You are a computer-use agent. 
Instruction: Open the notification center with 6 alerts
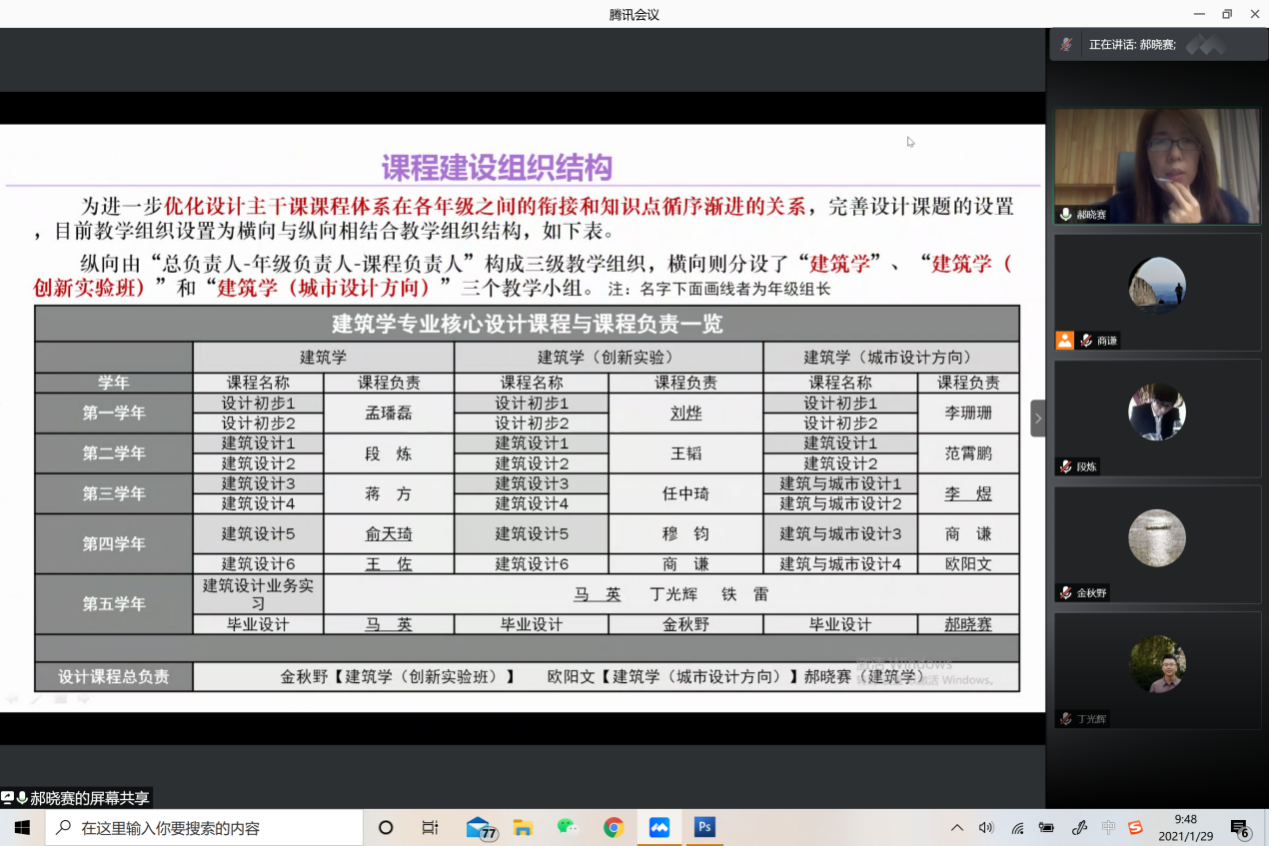pyautogui.click(x=1240, y=829)
